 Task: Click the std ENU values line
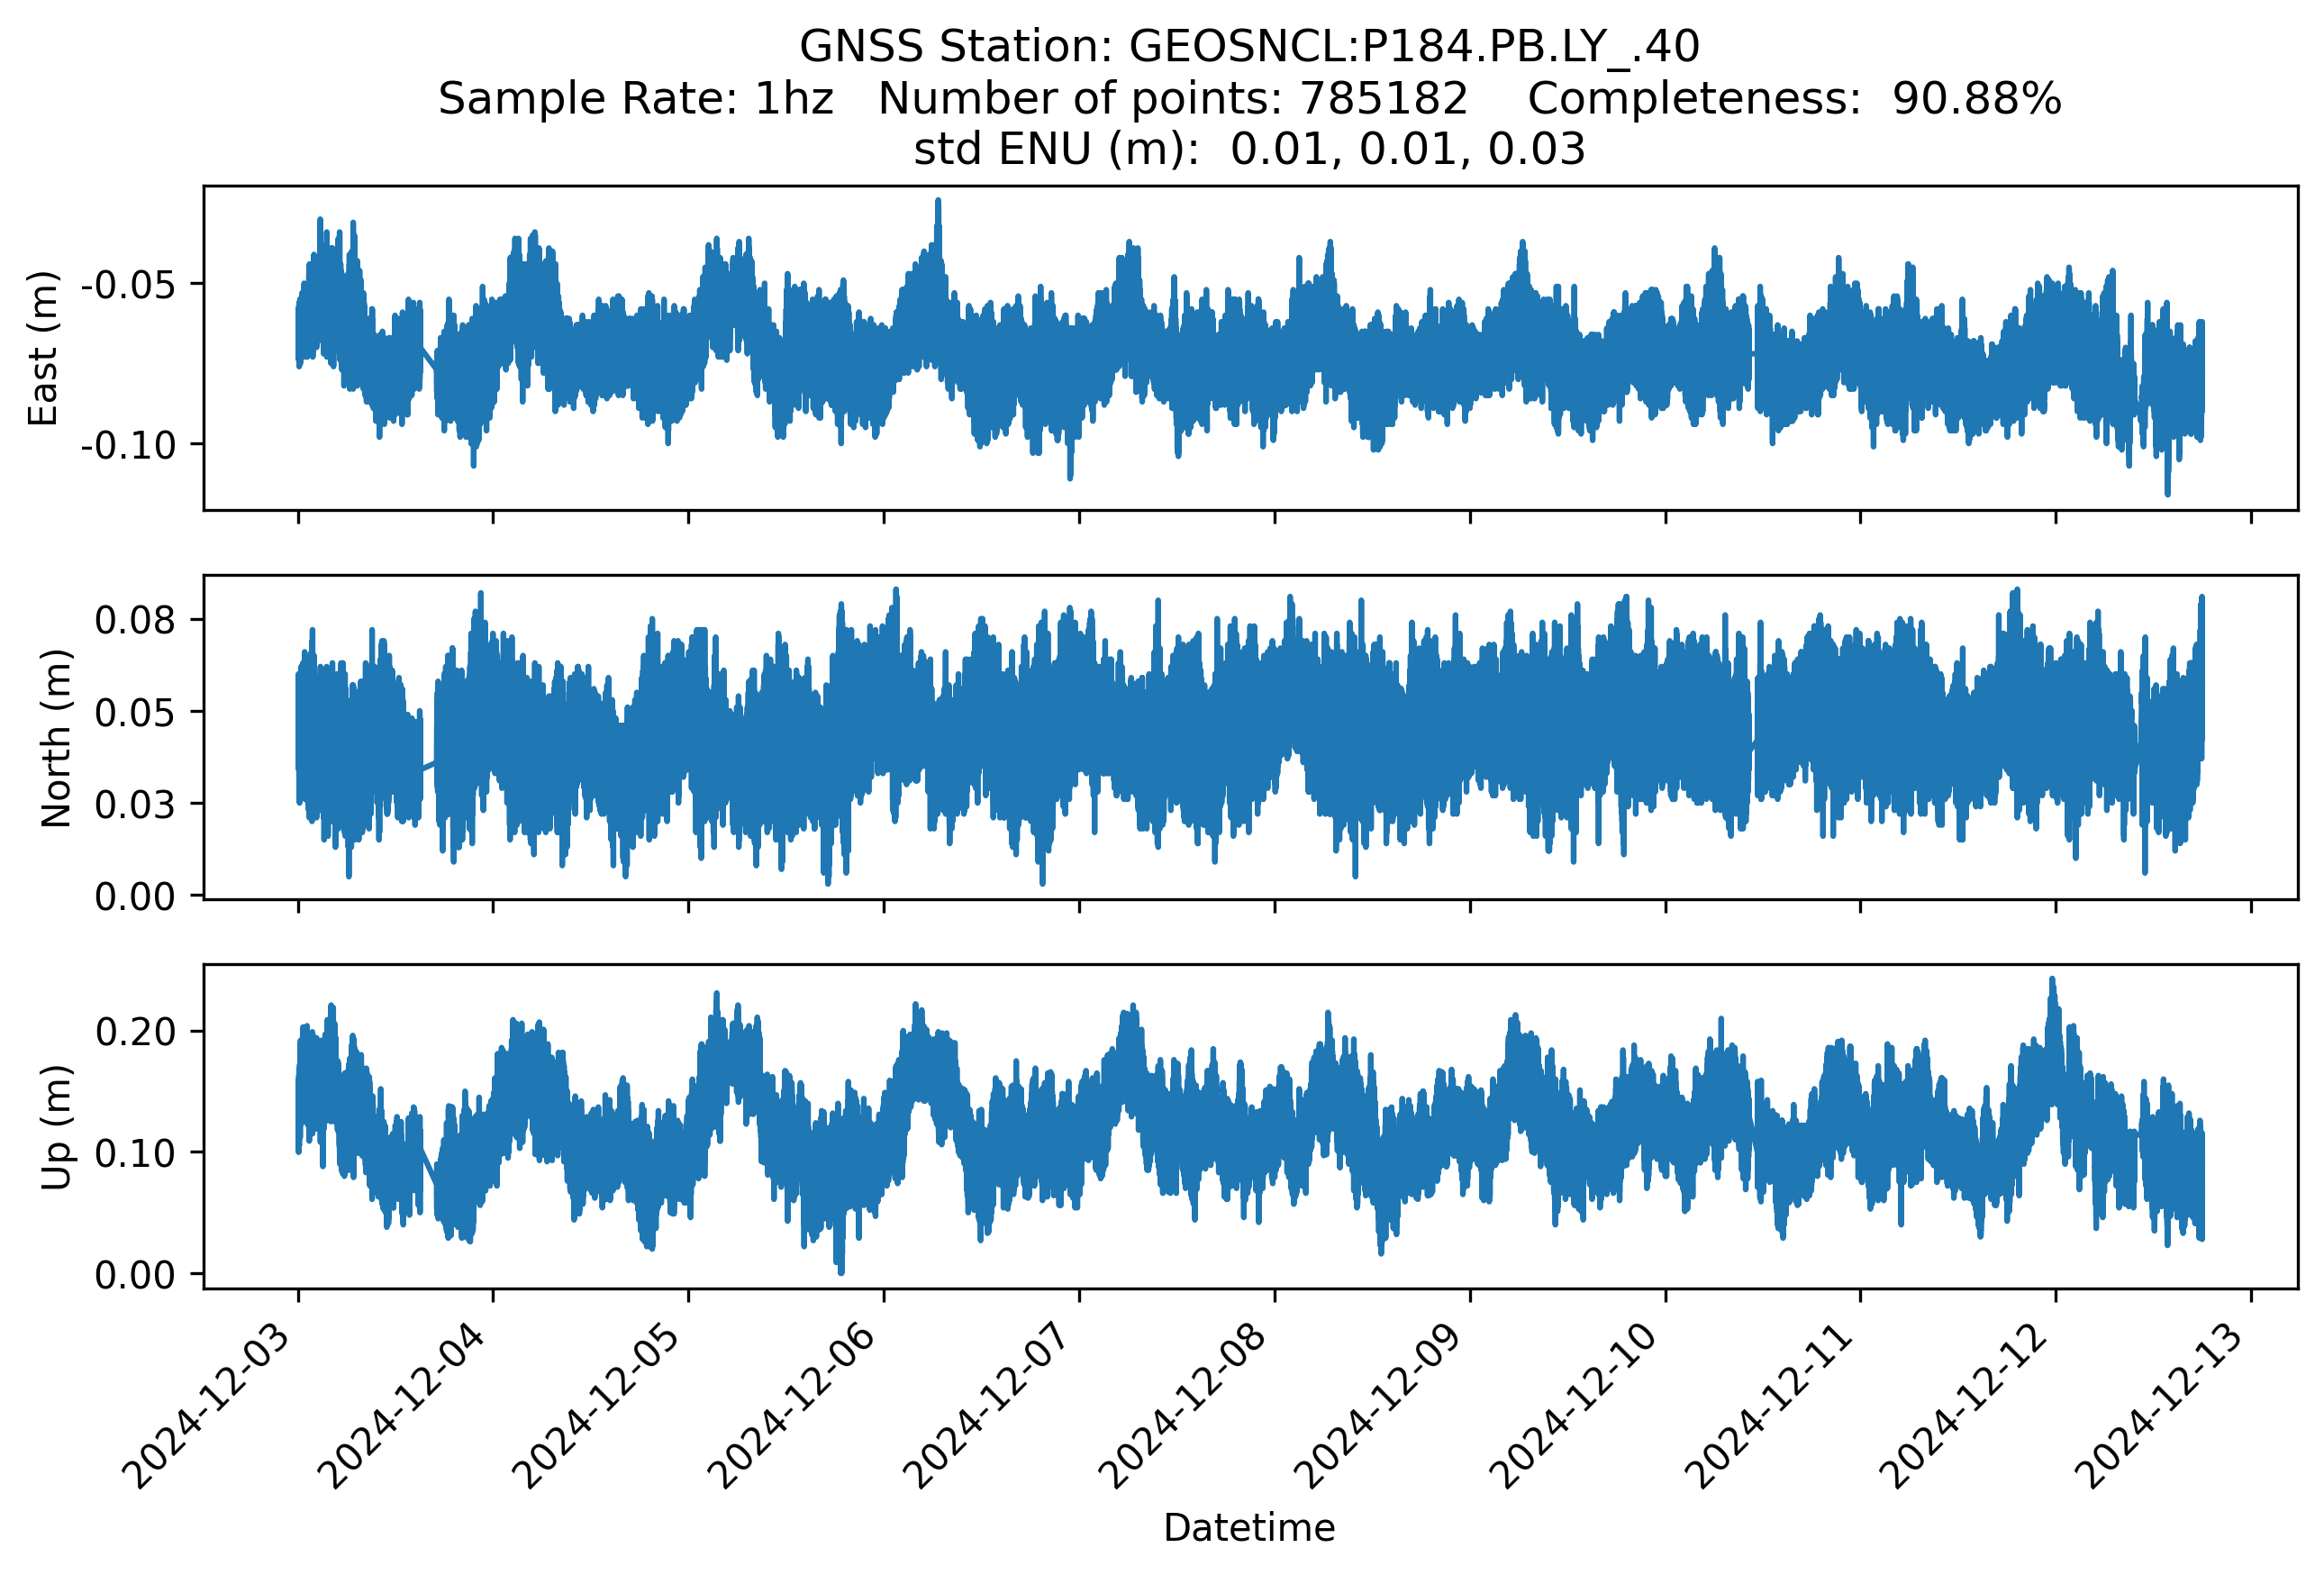(1249, 150)
